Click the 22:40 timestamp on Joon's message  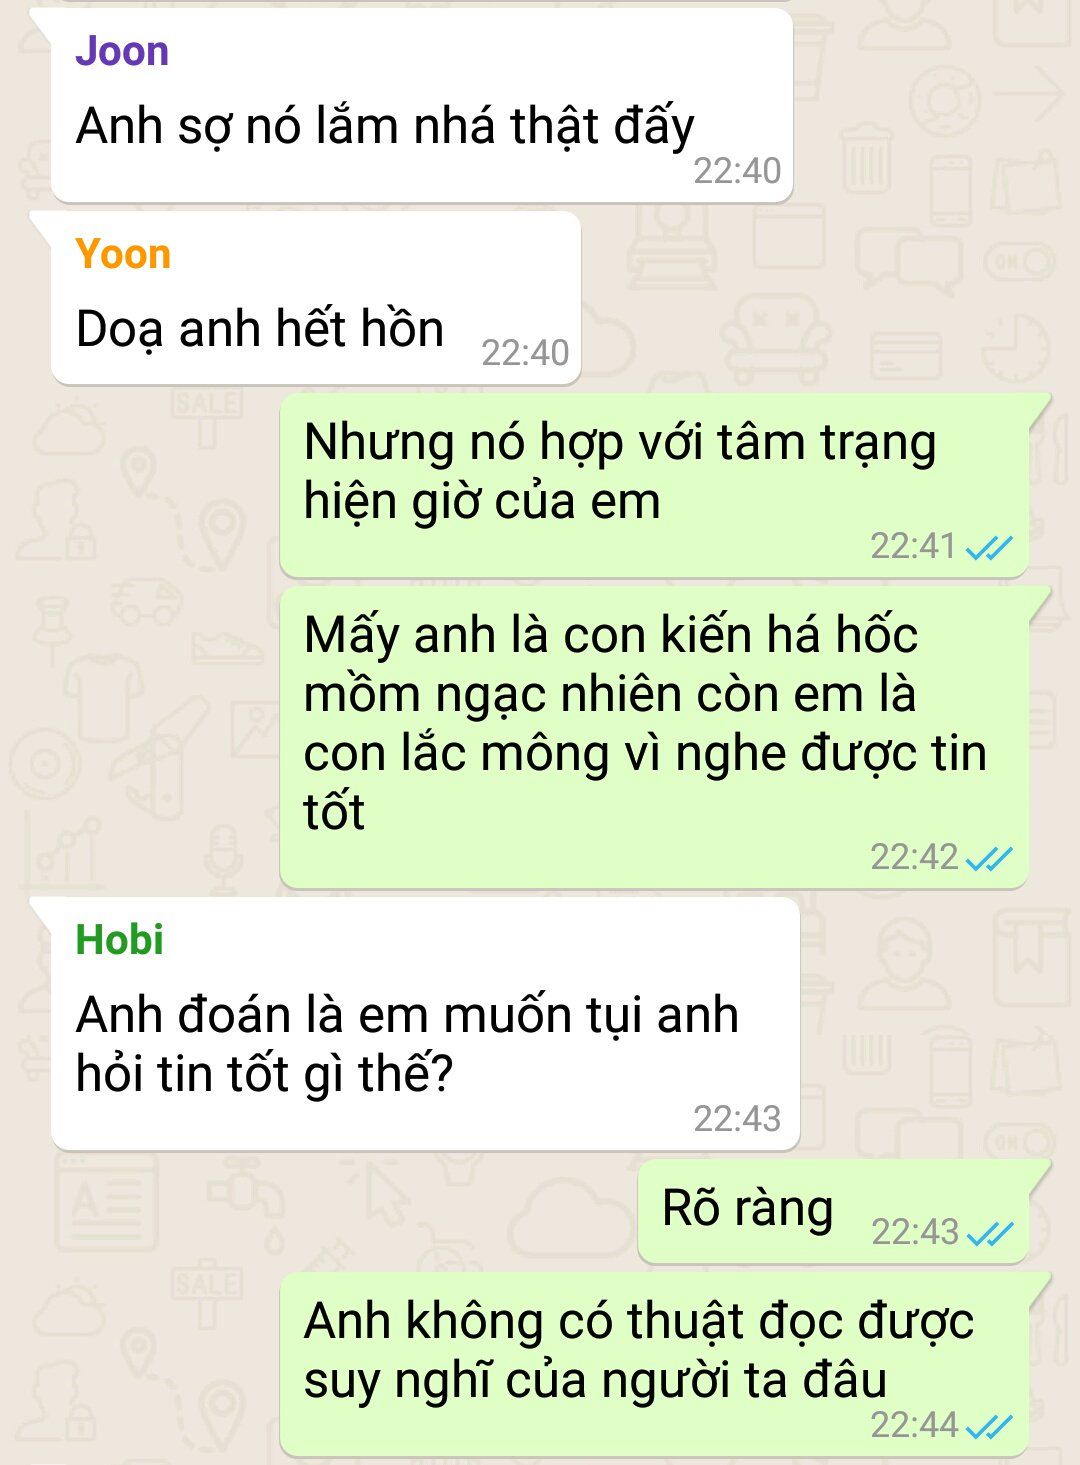[x=737, y=171]
